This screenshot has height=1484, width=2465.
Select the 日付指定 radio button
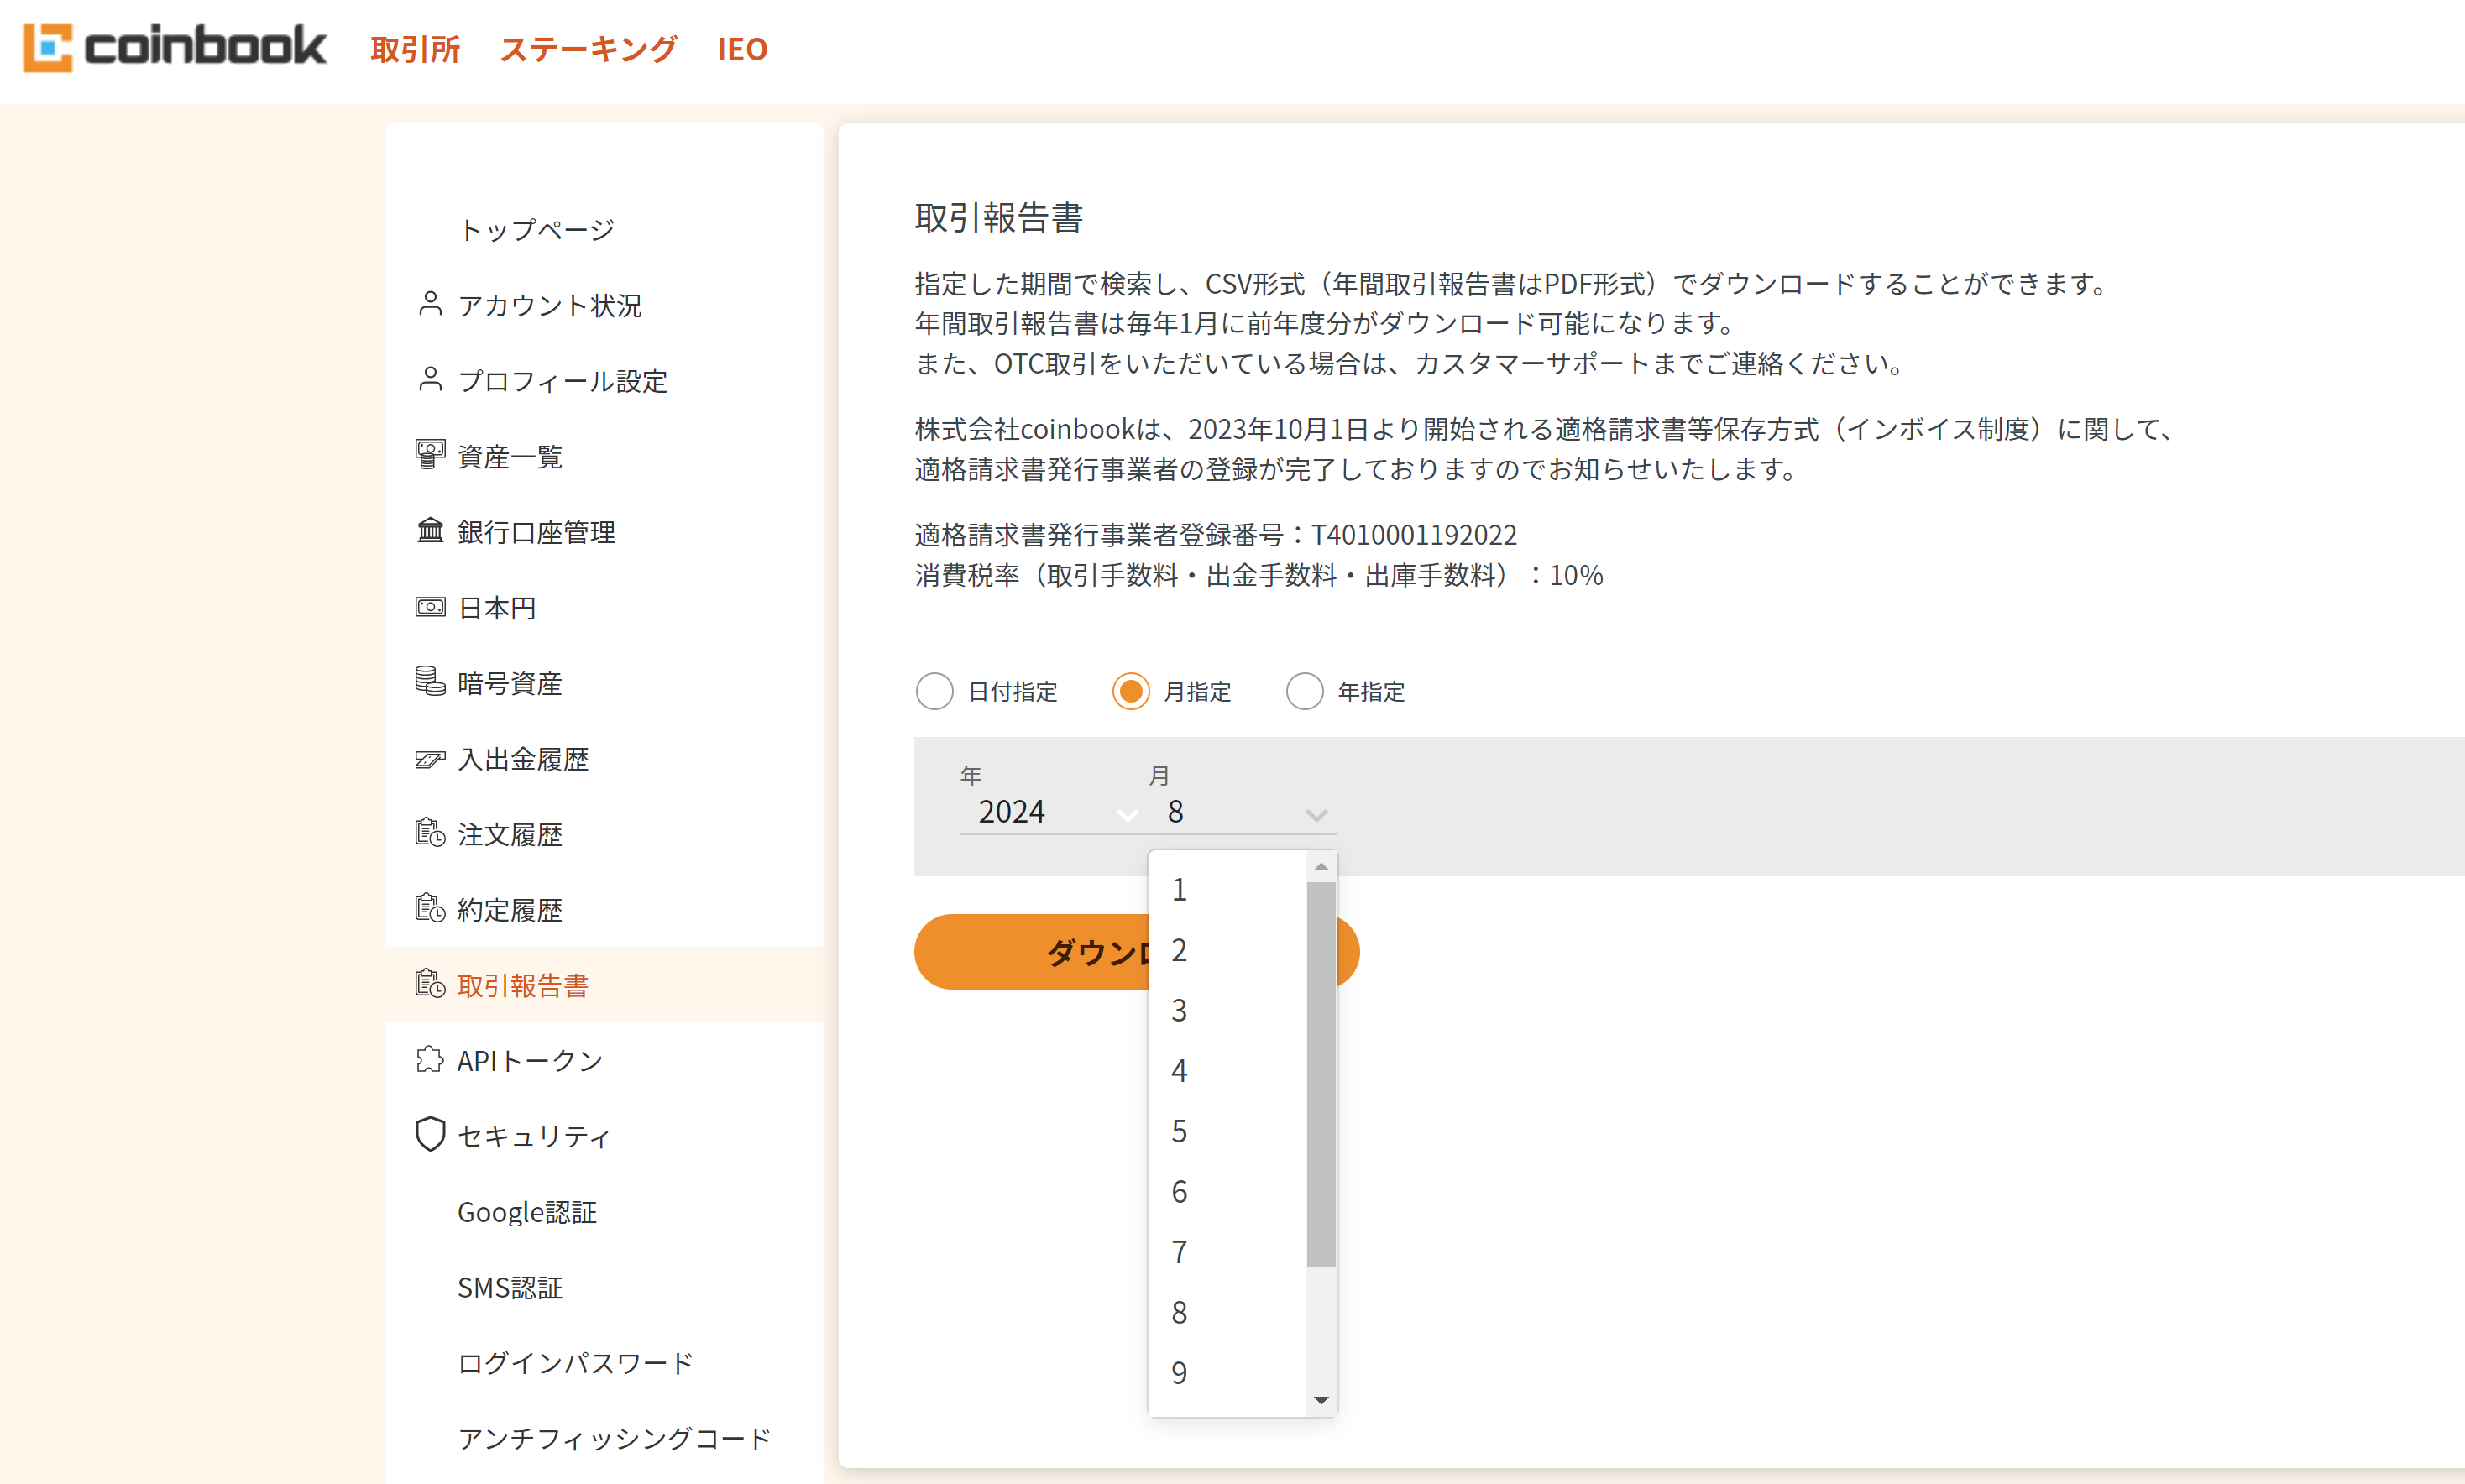[934, 691]
